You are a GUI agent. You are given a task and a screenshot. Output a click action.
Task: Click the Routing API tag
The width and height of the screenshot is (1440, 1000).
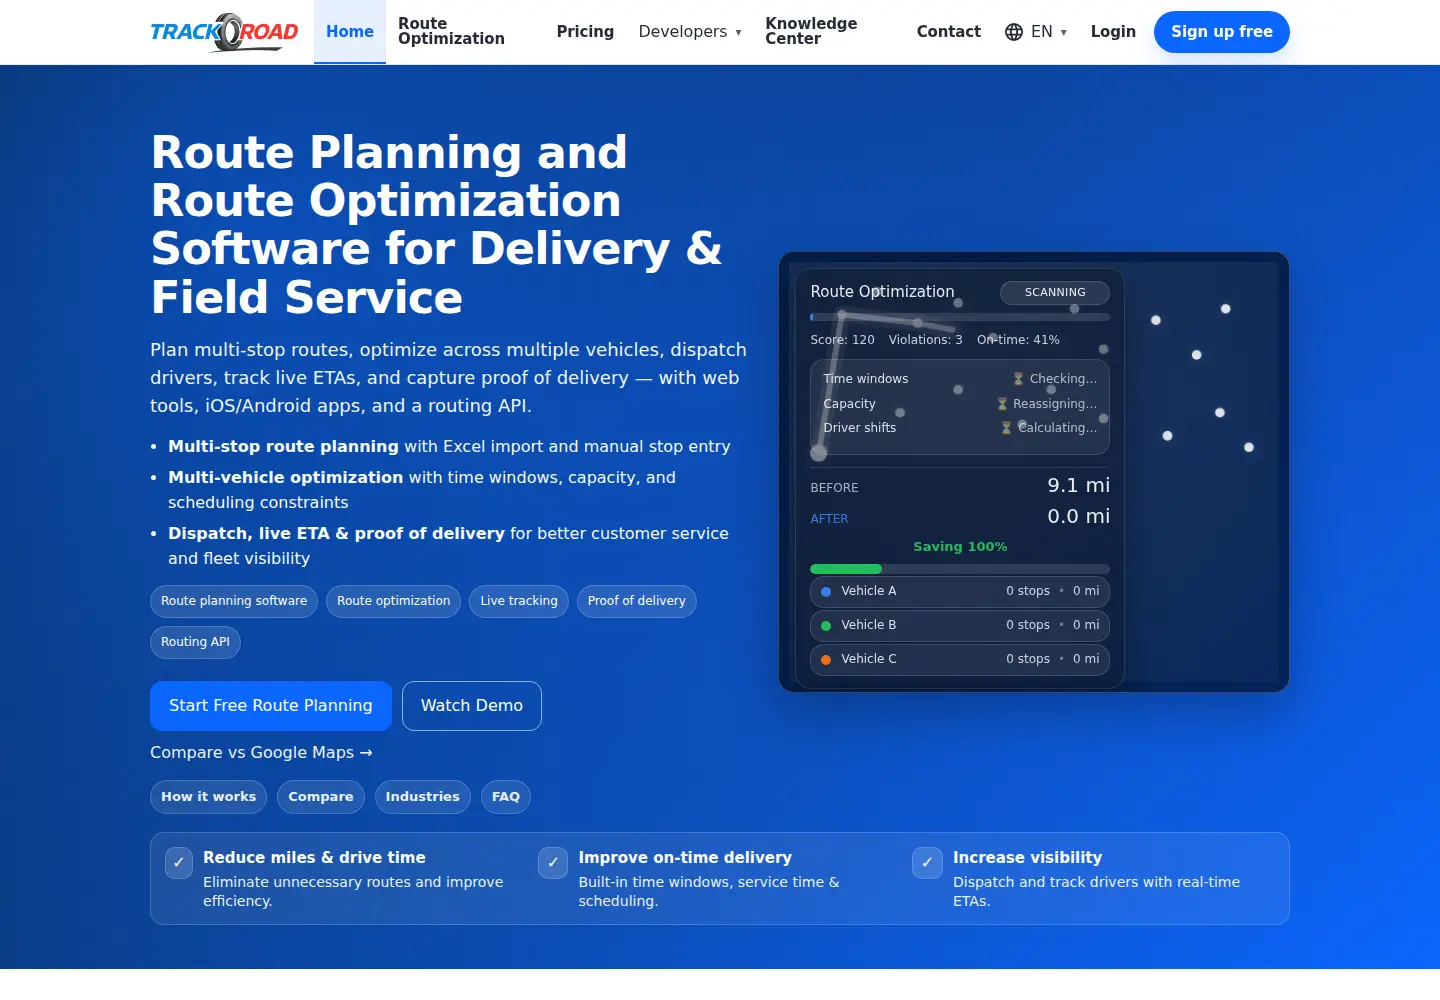[x=195, y=642]
